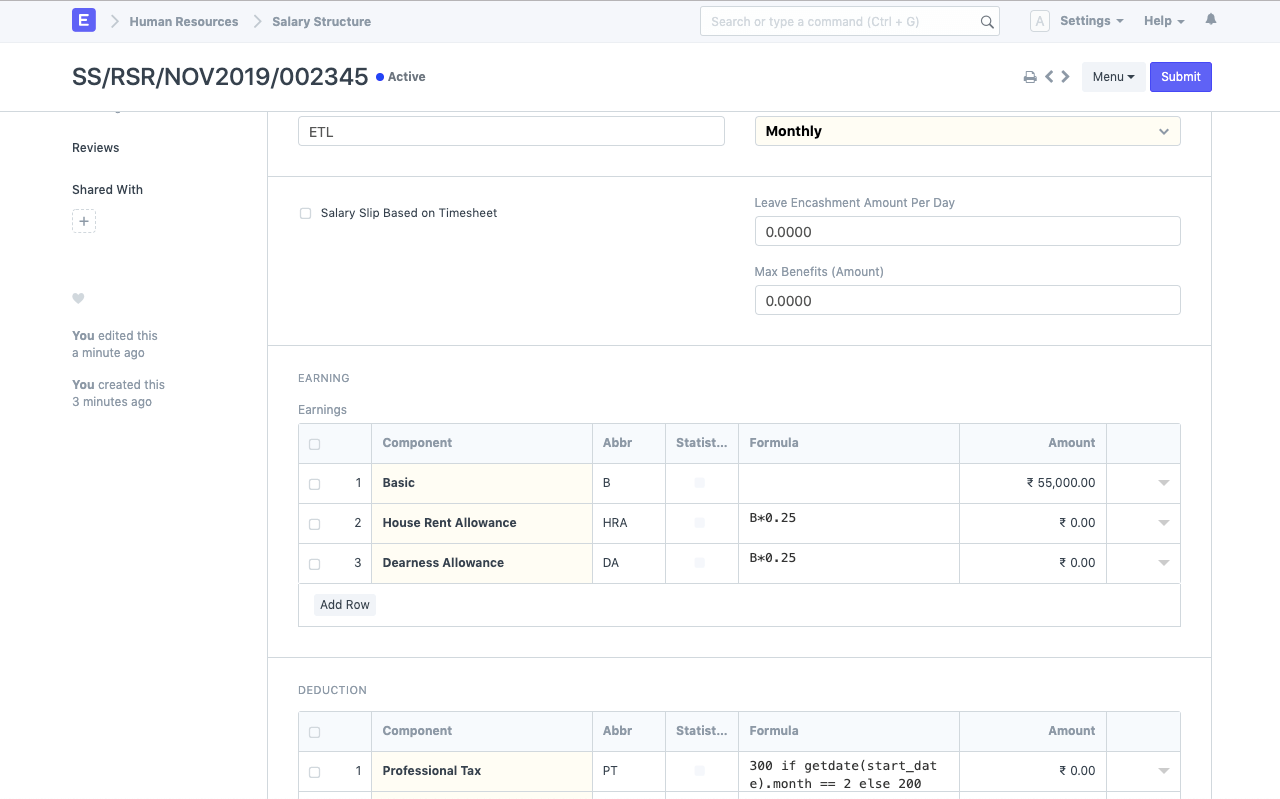Select the Professional Tax component cell
This screenshot has height=799, width=1280.
482,771
